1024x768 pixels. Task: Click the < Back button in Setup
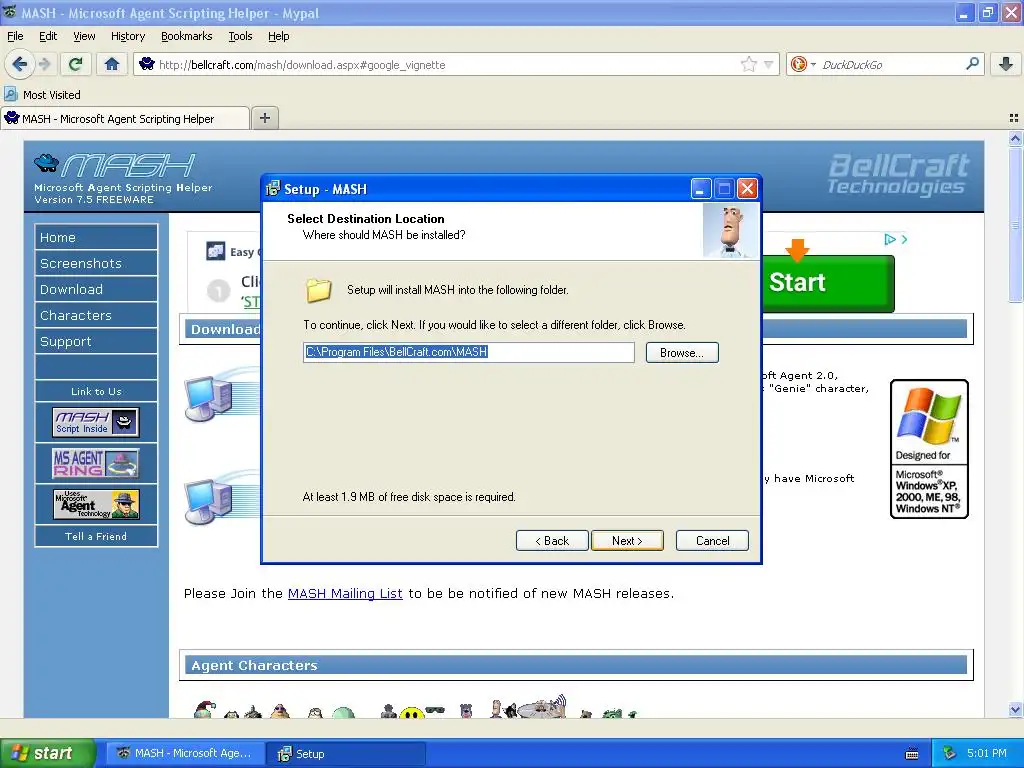552,541
